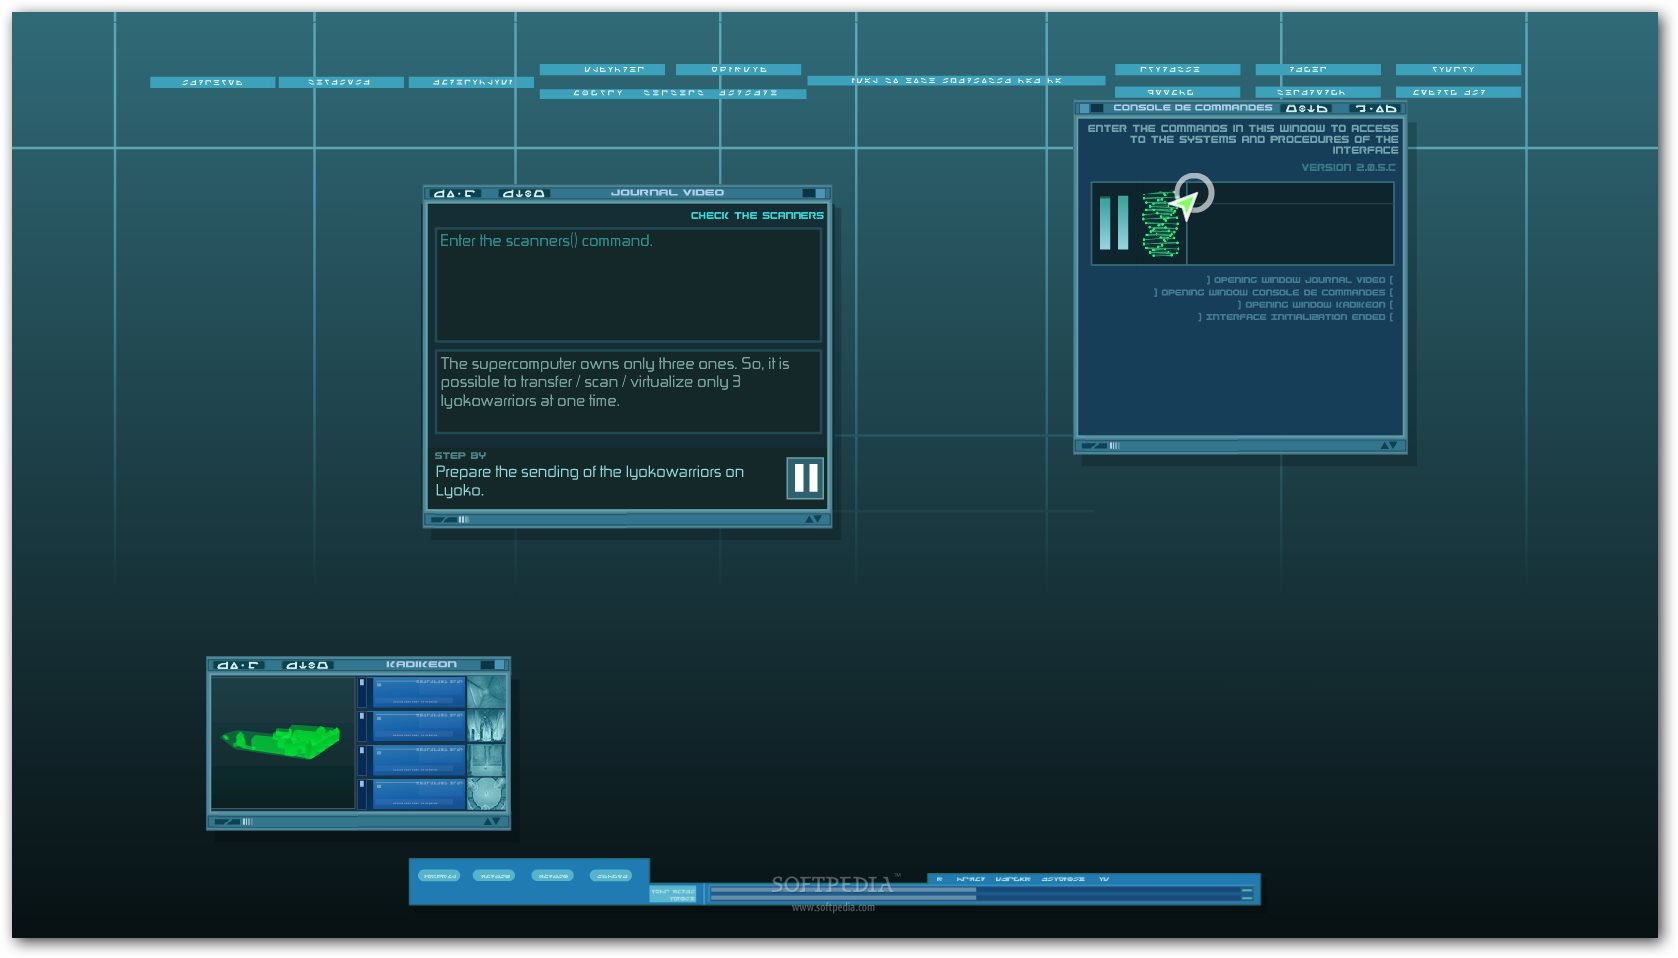1678x958 pixels.
Task: Focus the Console de Commandes command input
Action: tap(1290, 223)
